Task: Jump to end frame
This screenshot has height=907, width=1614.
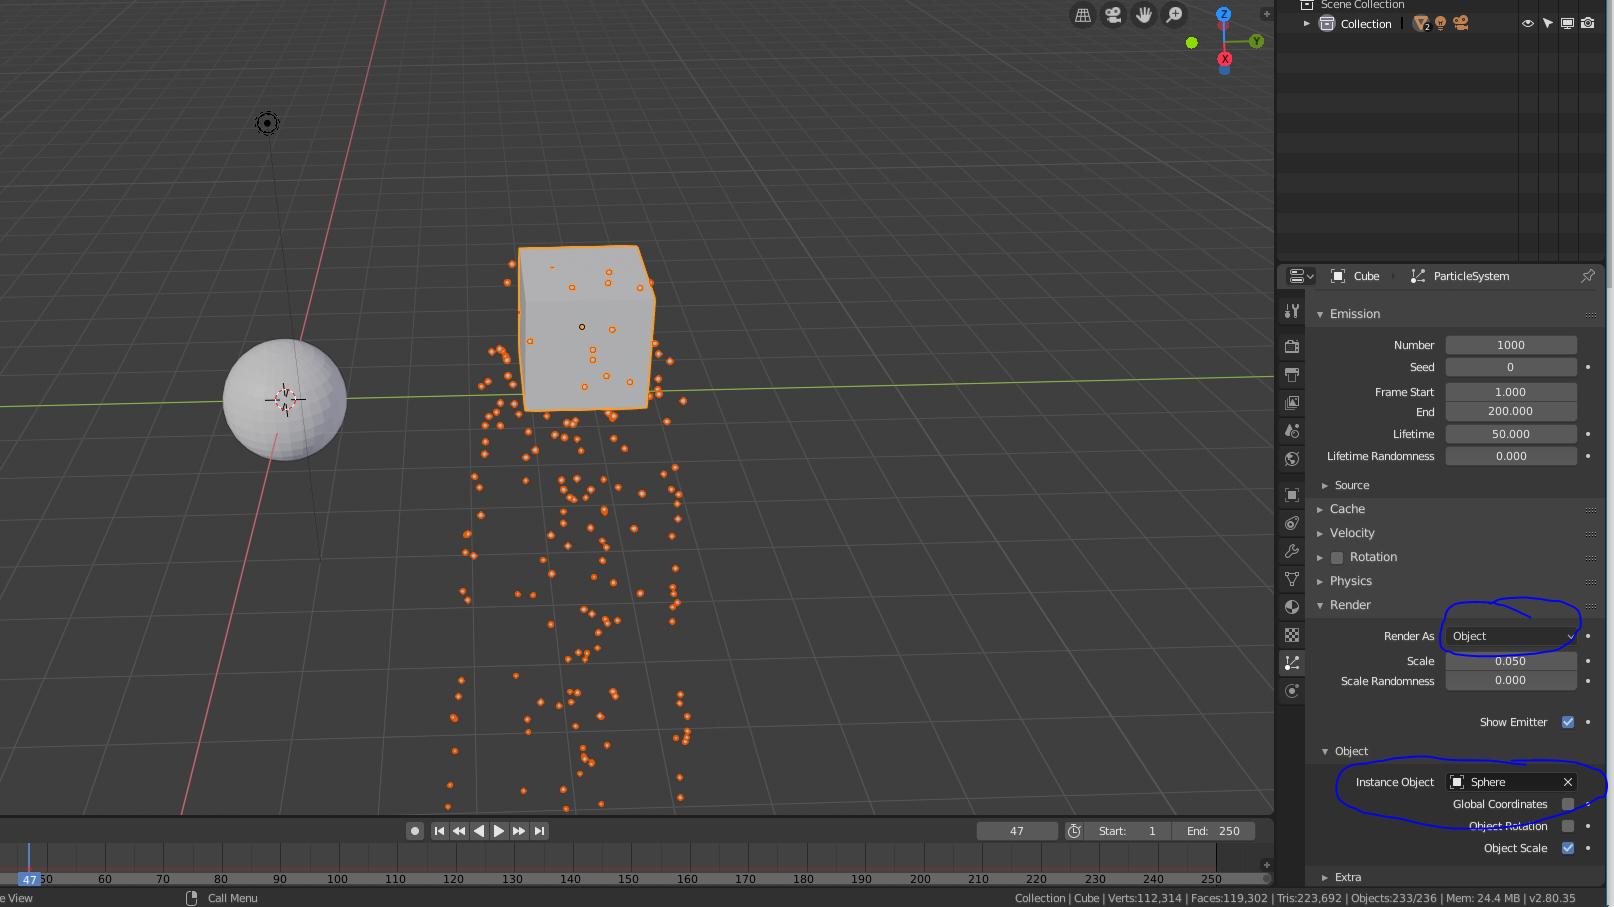Action: click(539, 831)
